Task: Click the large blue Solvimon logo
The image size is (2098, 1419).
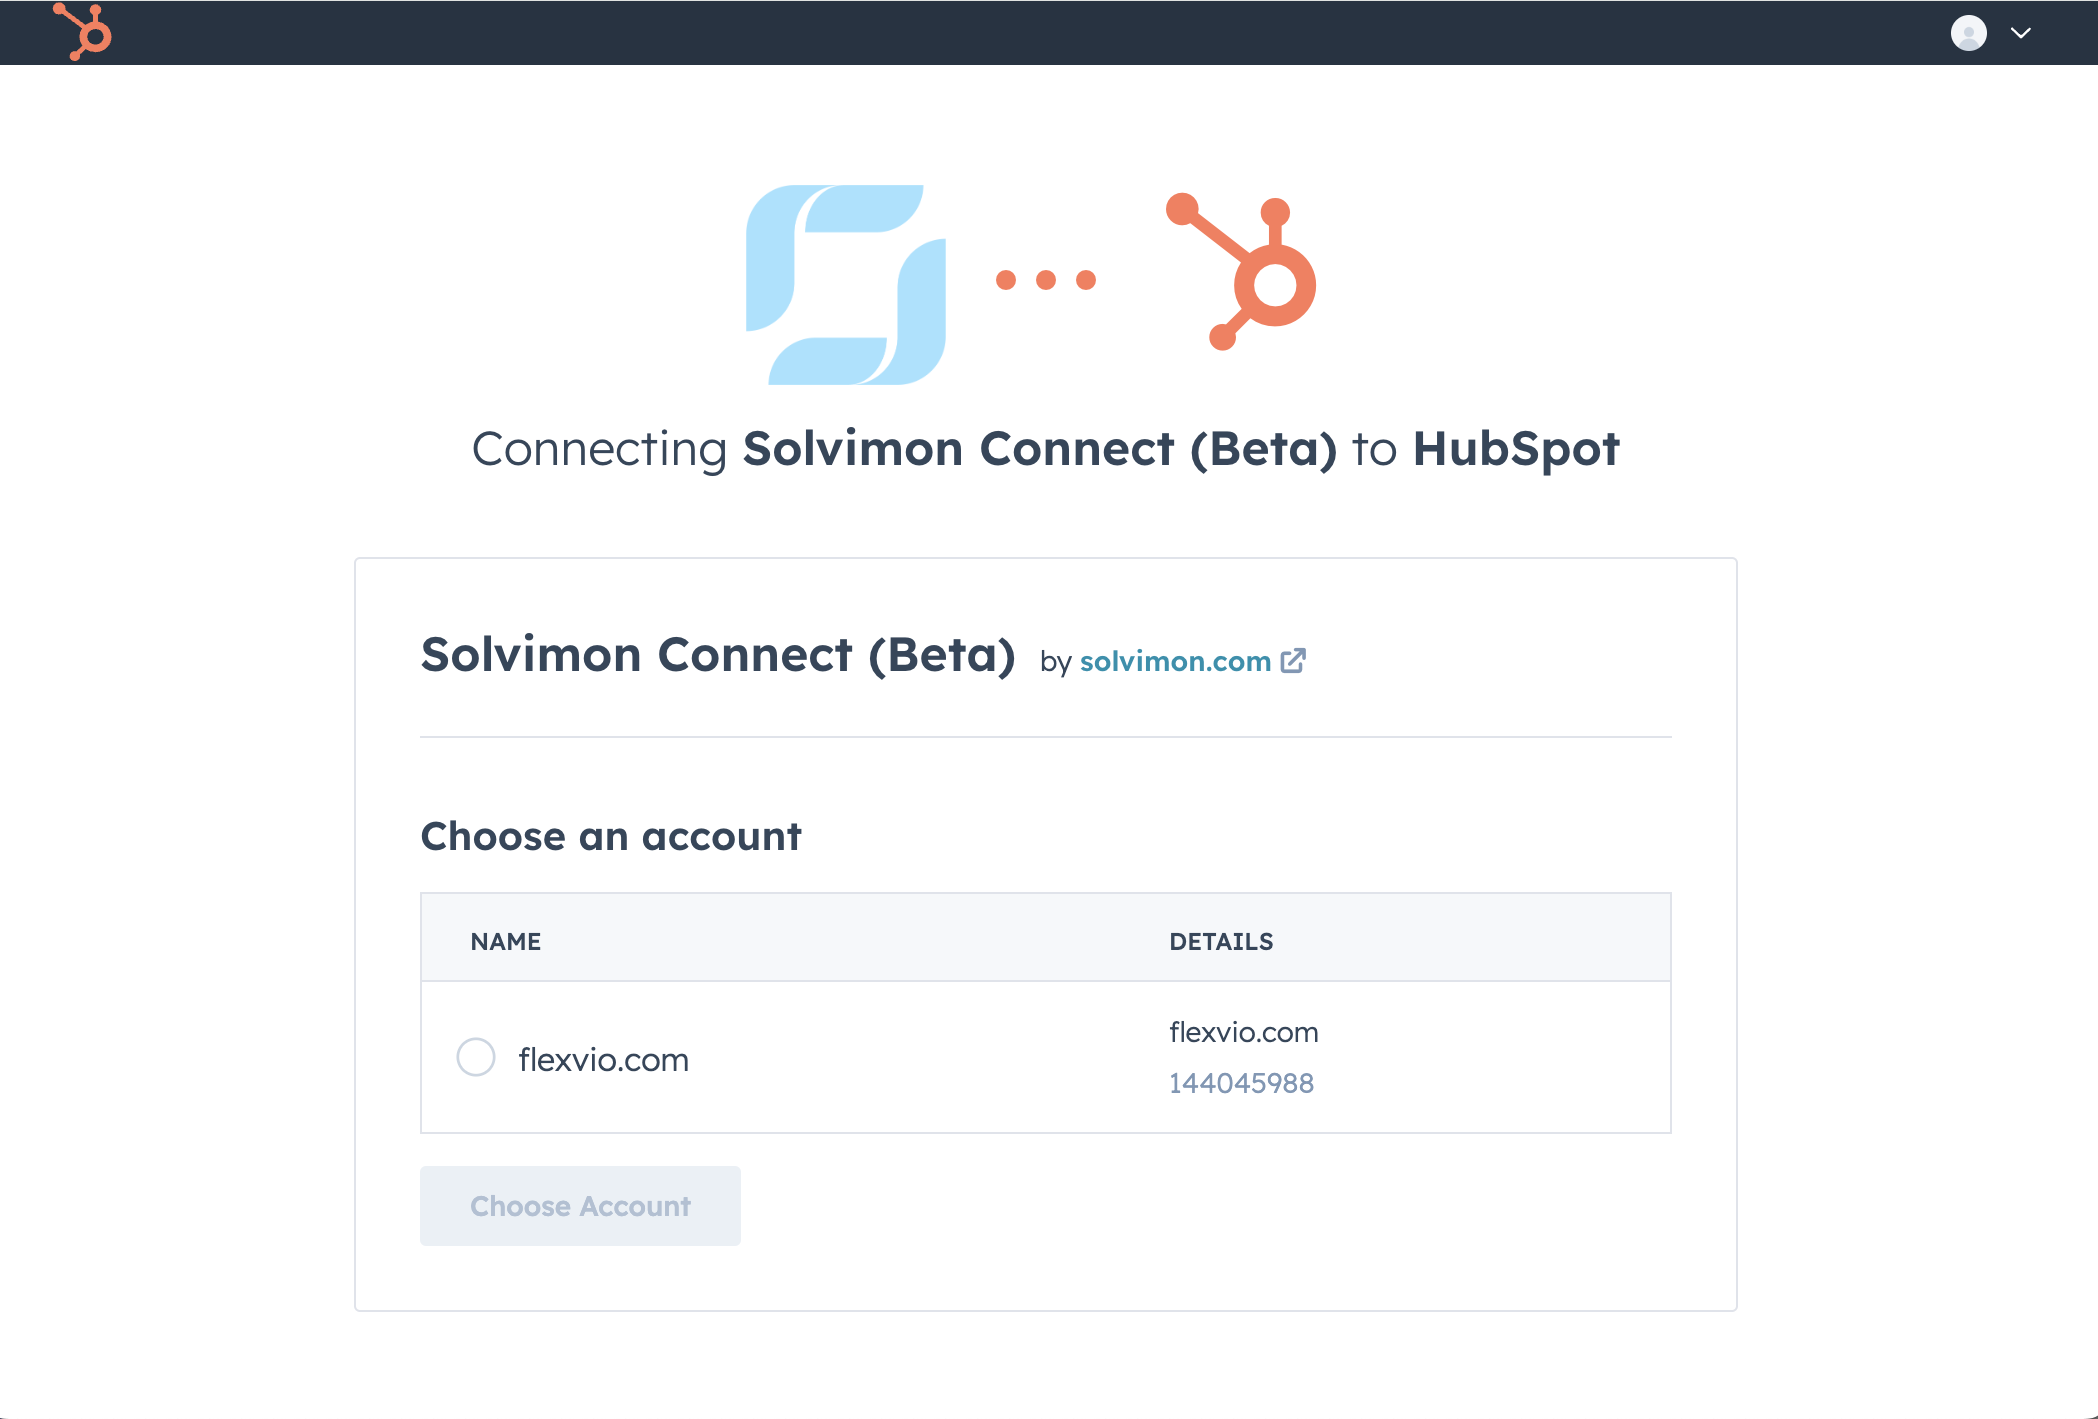Action: [846, 285]
